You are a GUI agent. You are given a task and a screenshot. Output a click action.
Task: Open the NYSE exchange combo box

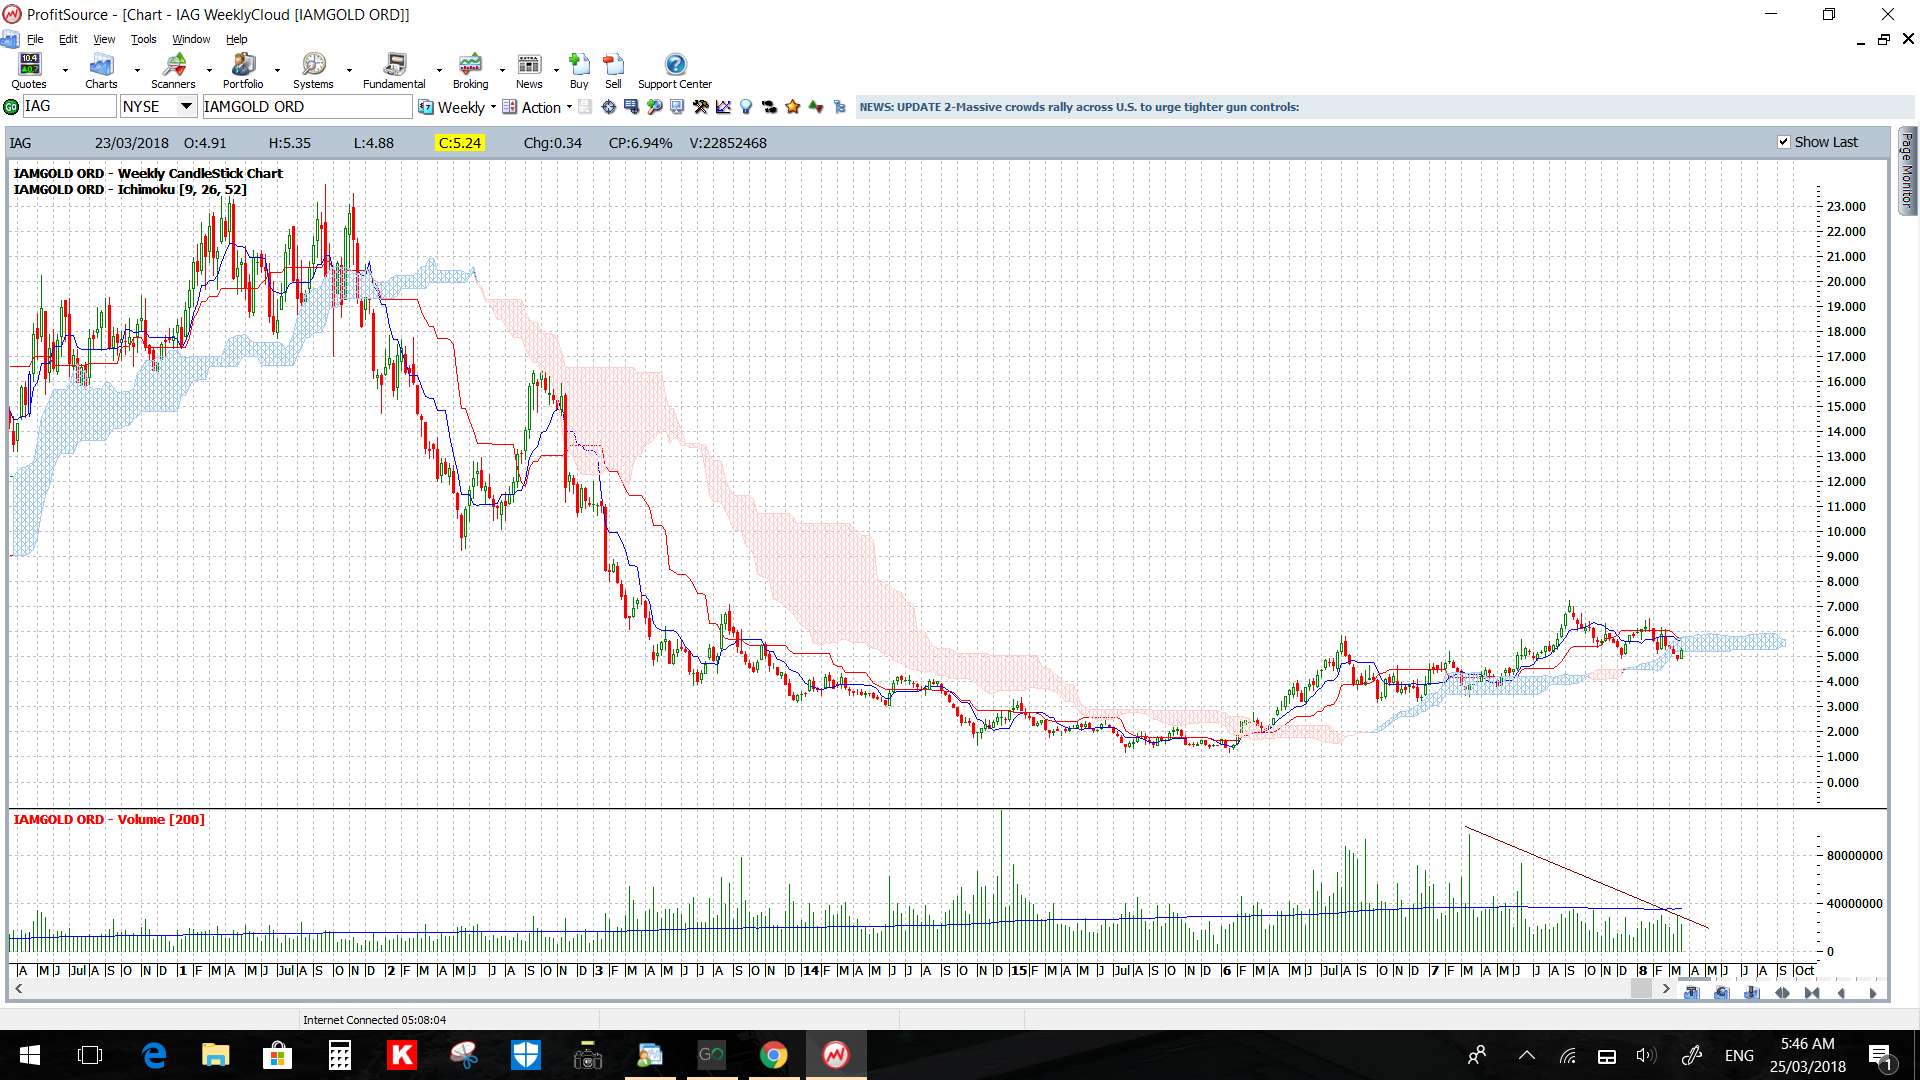point(158,106)
